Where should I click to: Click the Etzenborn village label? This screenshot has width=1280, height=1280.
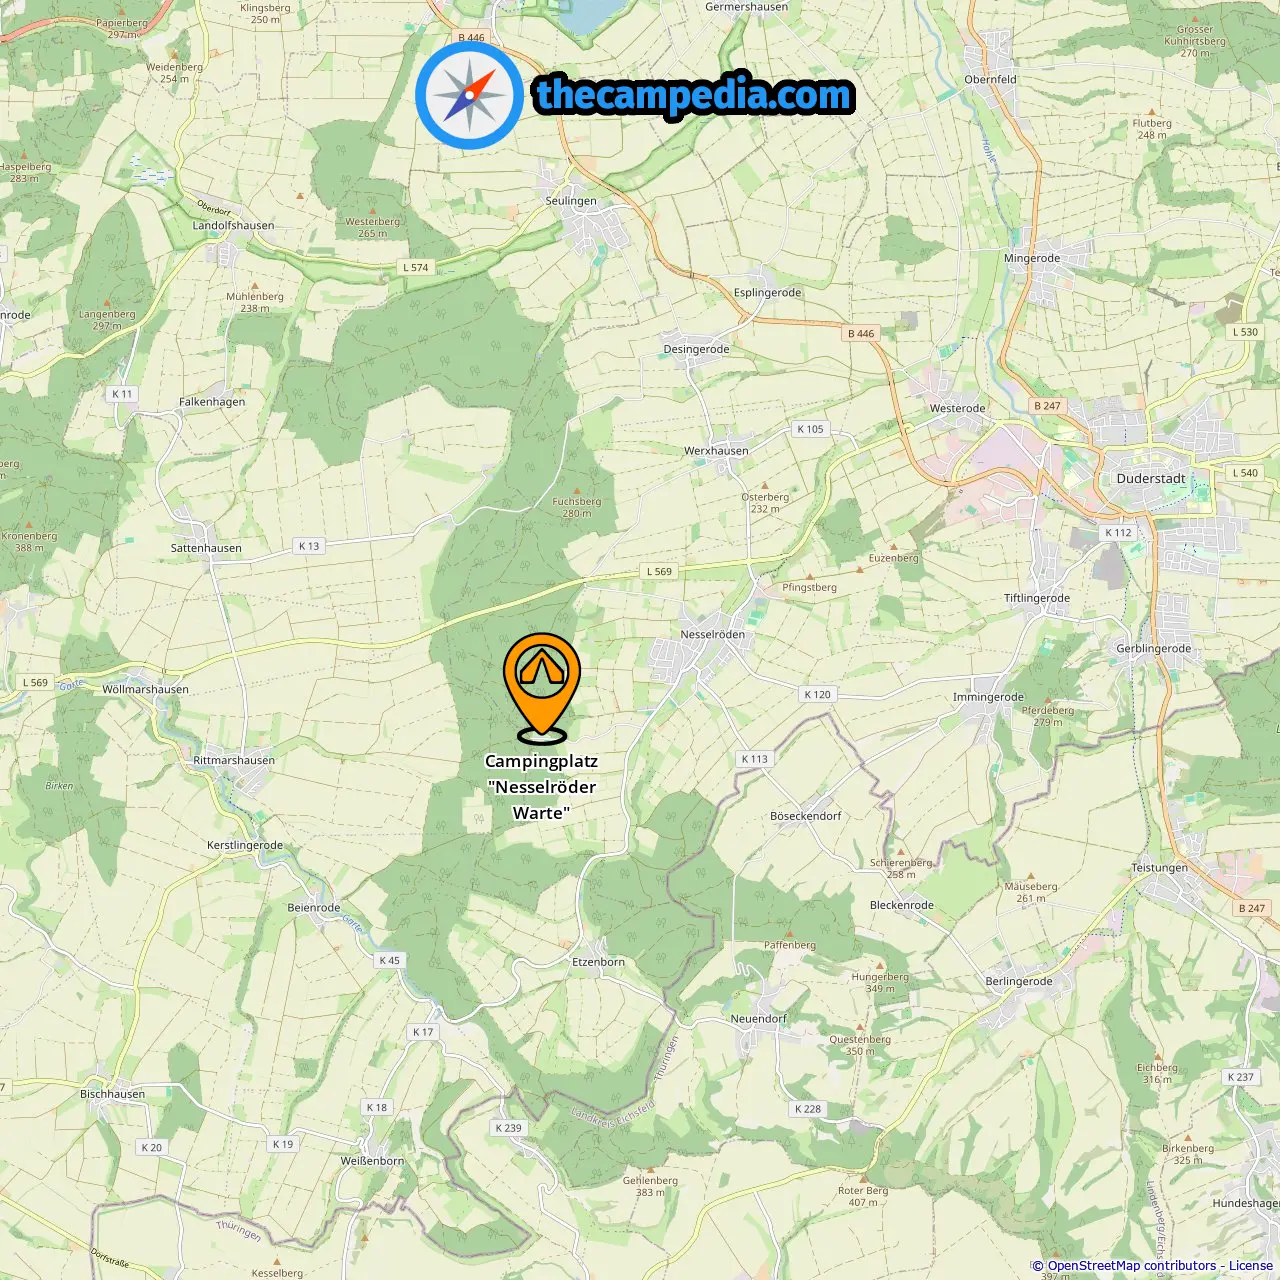tap(599, 962)
